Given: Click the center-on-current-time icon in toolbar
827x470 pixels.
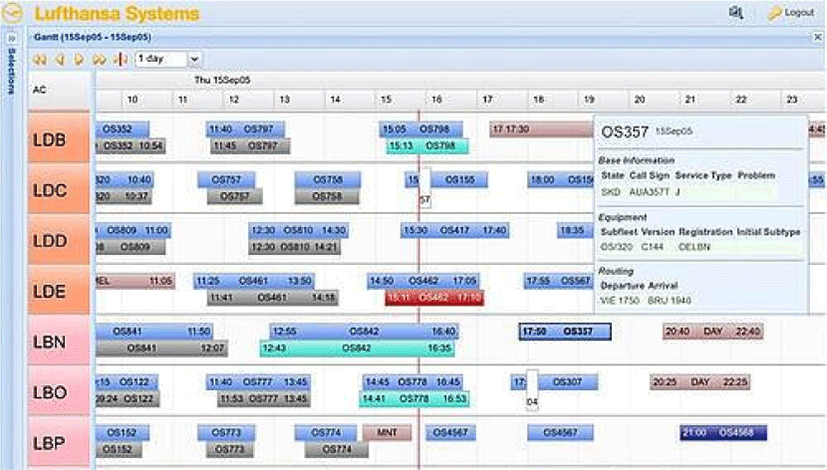Looking at the screenshot, I should click(121, 60).
